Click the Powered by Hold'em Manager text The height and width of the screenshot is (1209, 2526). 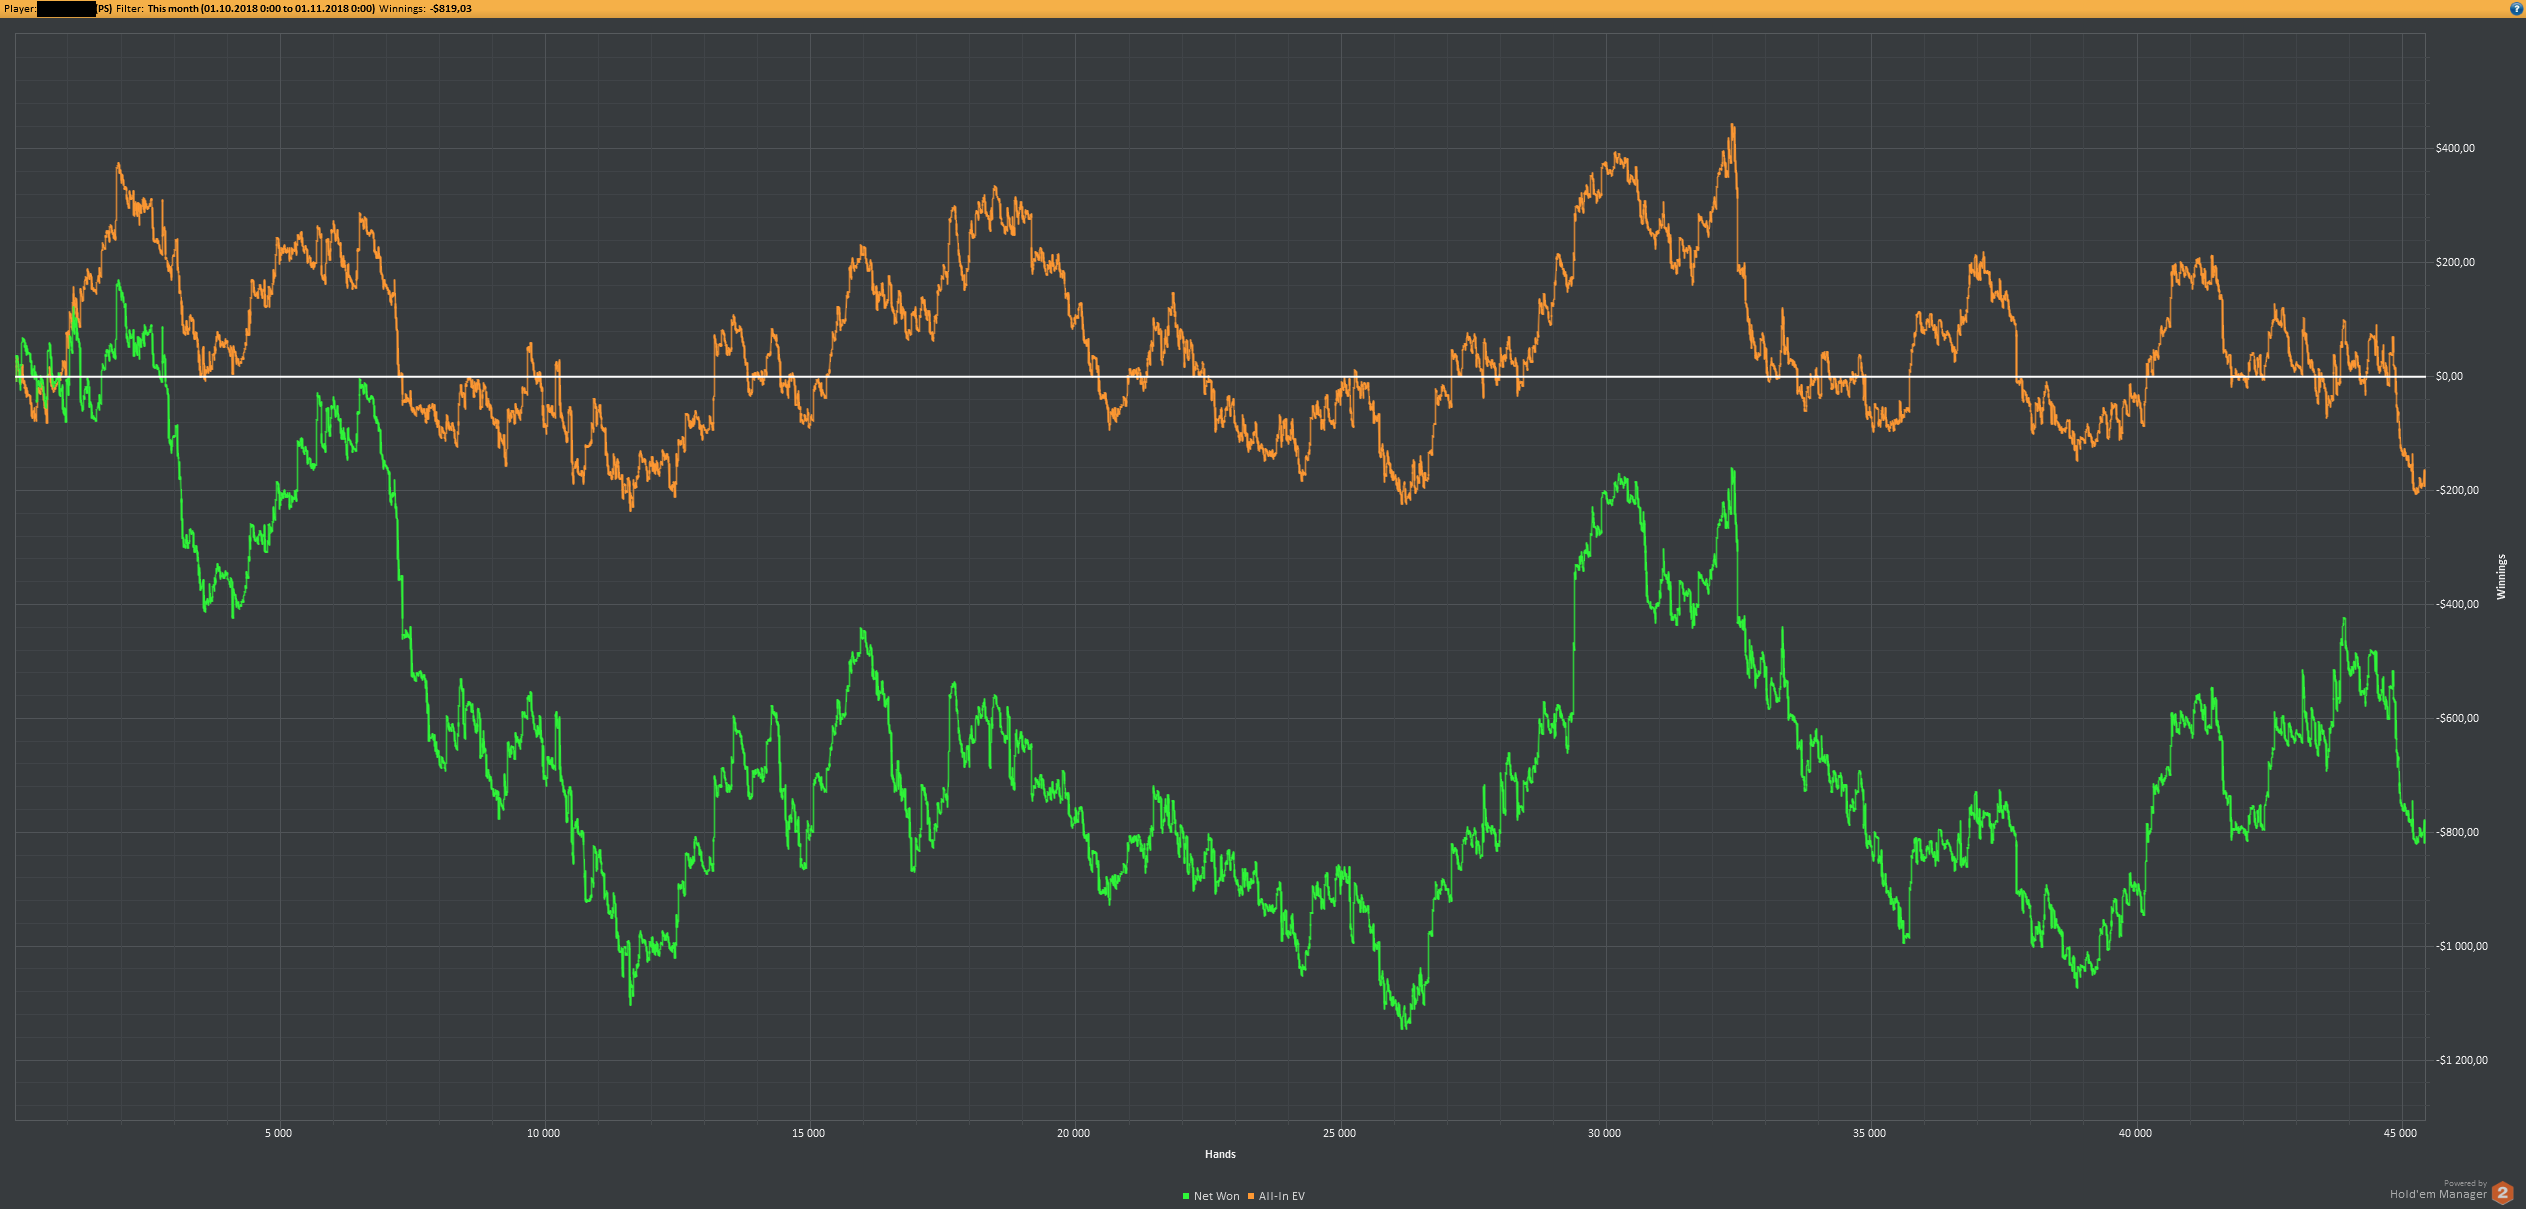(2438, 1193)
